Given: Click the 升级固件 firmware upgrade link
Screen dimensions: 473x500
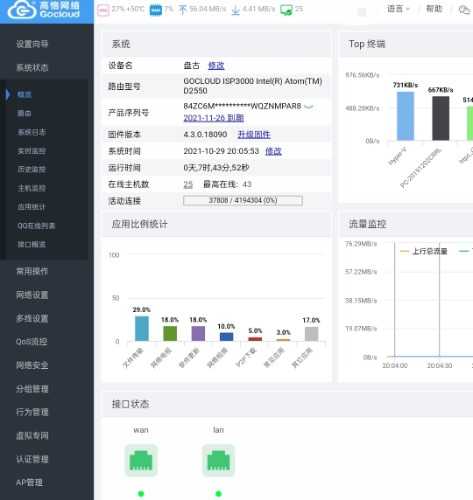Looking at the screenshot, I should 254,134.
